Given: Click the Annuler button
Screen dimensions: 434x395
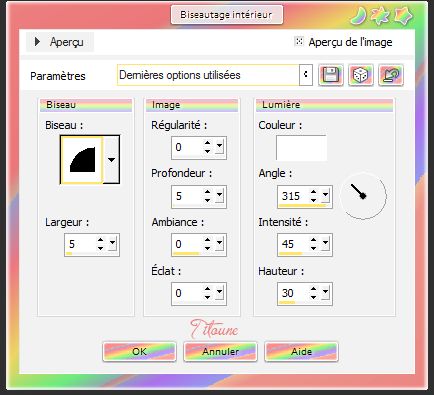Looking at the screenshot, I should pos(220,351).
